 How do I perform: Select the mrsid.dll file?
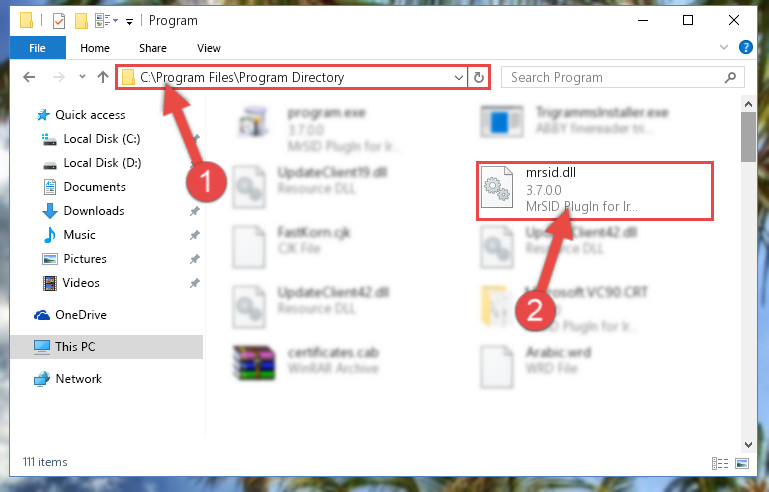pyautogui.click(x=594, y=191)
